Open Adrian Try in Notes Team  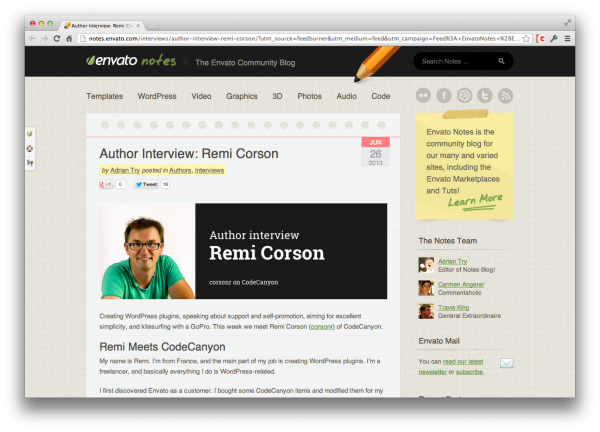tap(452, 261)
